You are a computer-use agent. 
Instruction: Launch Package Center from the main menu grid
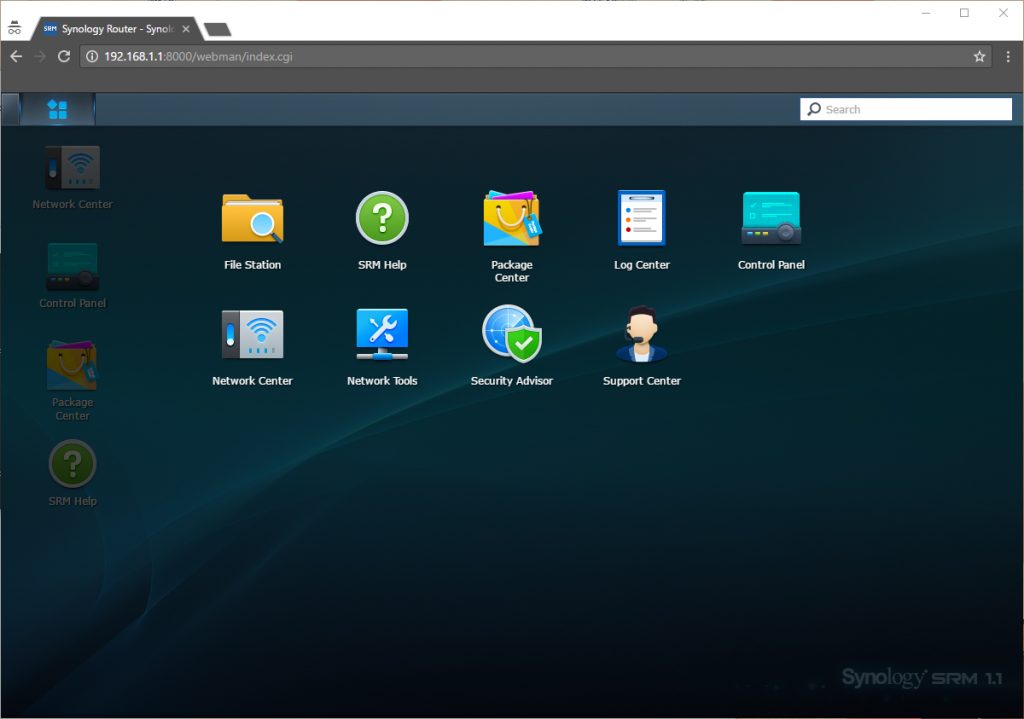pyautogui.click(x=511, y=236)
